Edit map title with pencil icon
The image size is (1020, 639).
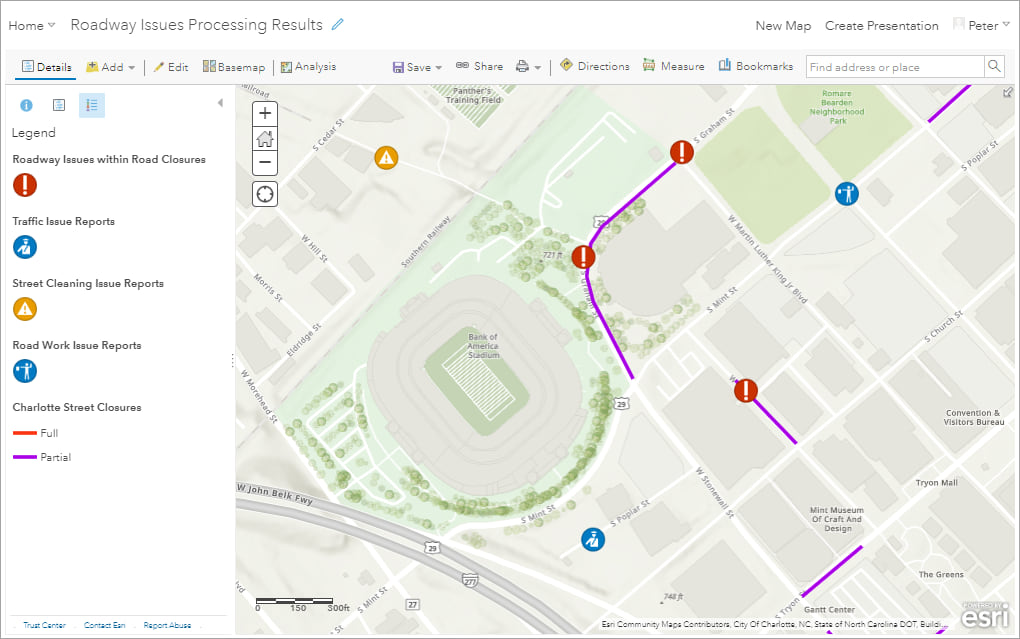(338, 25)
